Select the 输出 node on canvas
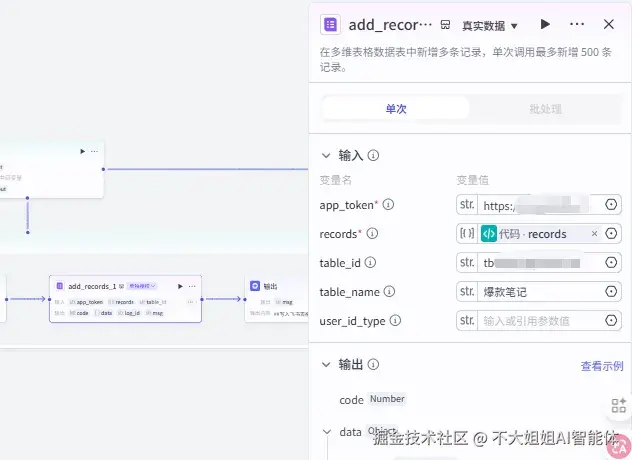The width and height of the screenshot is (632, 460). tap(276, 299)
